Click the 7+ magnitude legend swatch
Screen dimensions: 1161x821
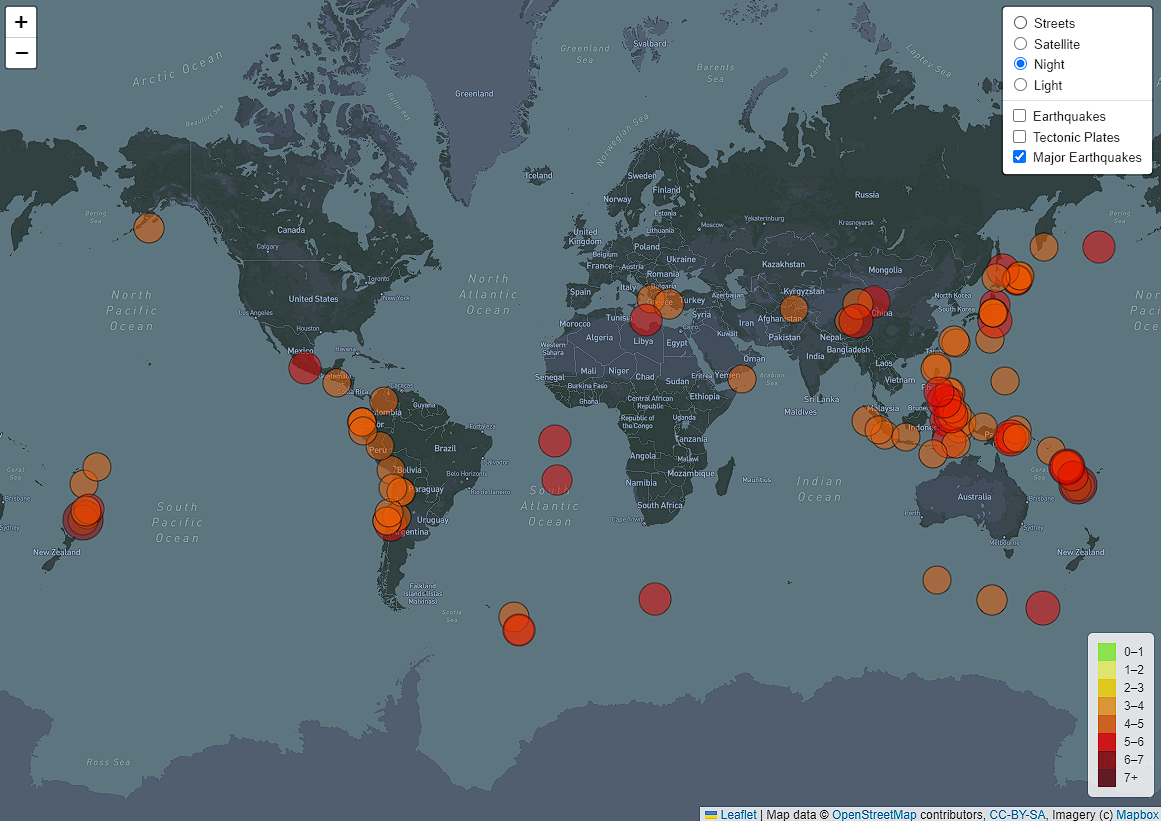1105,777
